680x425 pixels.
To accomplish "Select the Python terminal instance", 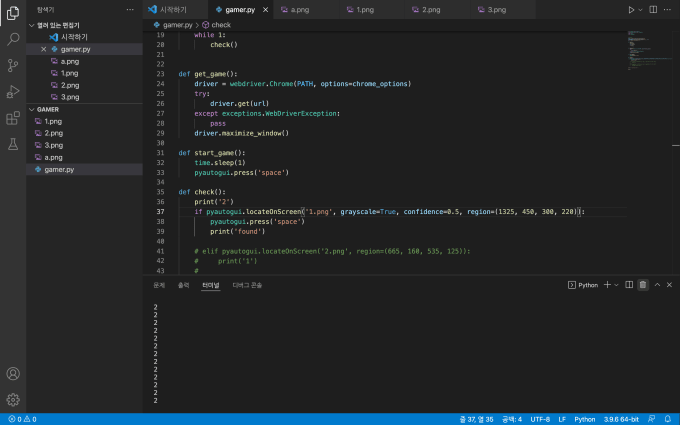I will coord(583,285).
